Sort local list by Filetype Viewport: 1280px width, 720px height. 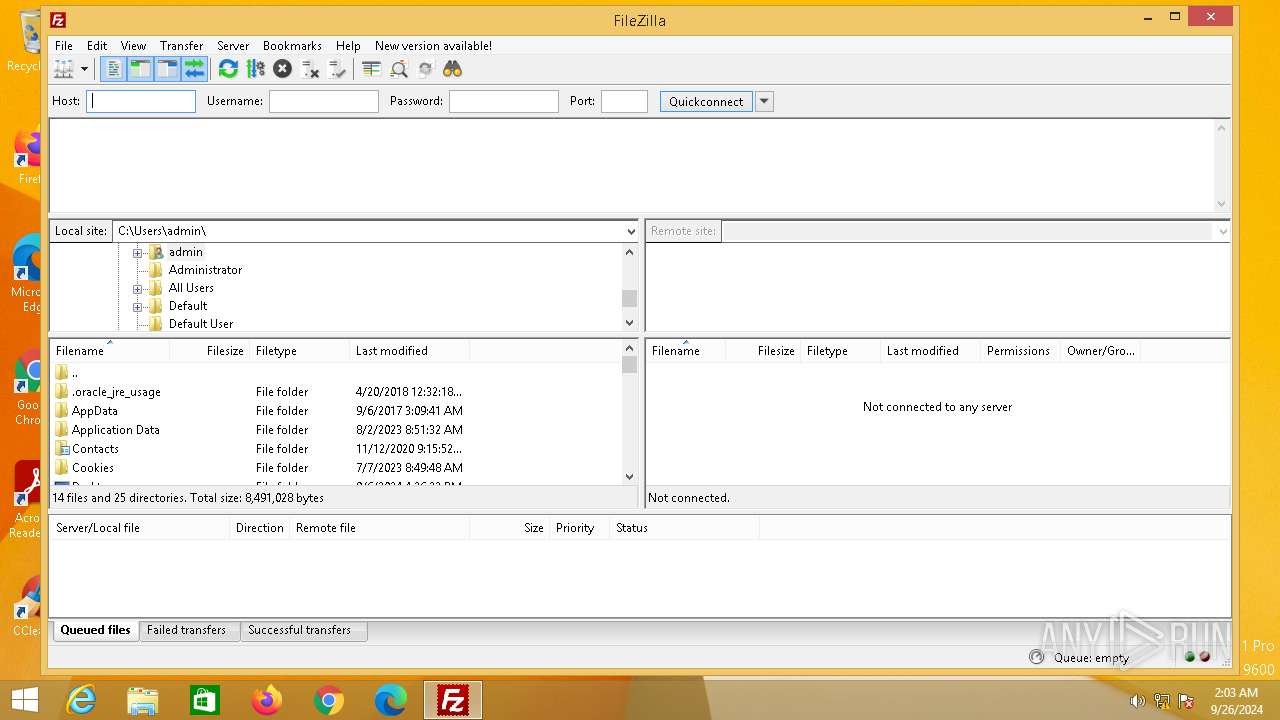(299, 351)
